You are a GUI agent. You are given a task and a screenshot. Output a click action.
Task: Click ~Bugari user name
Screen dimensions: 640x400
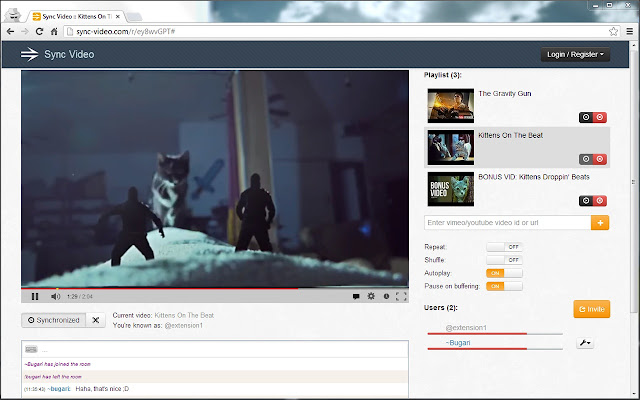(458, 342)
